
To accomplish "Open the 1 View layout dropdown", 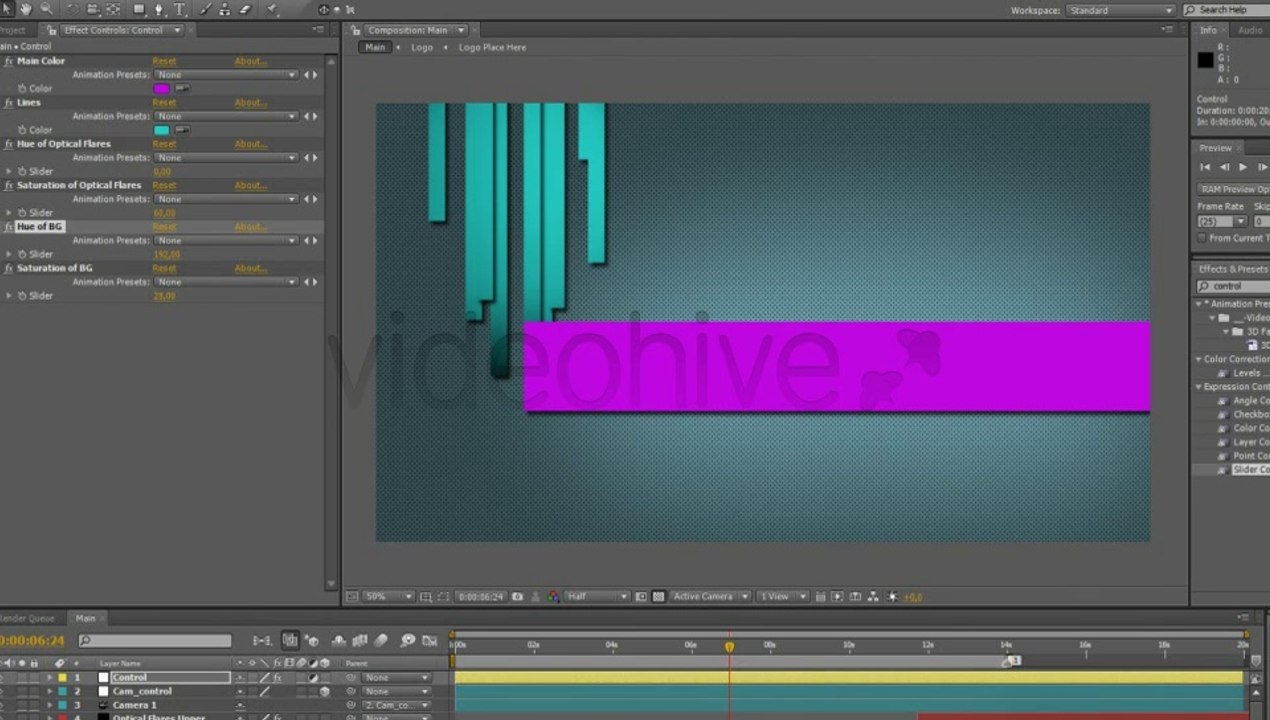I will tap(781, 596).
